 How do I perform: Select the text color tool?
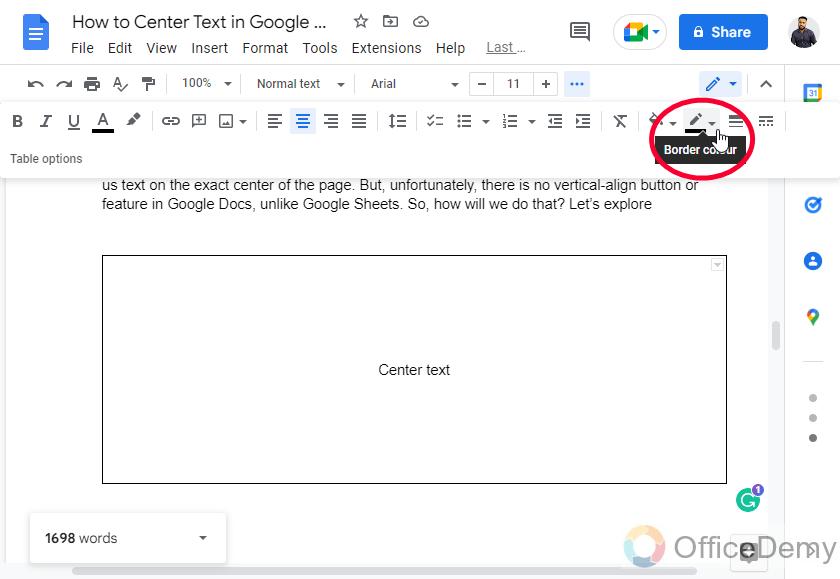[104, 121]
